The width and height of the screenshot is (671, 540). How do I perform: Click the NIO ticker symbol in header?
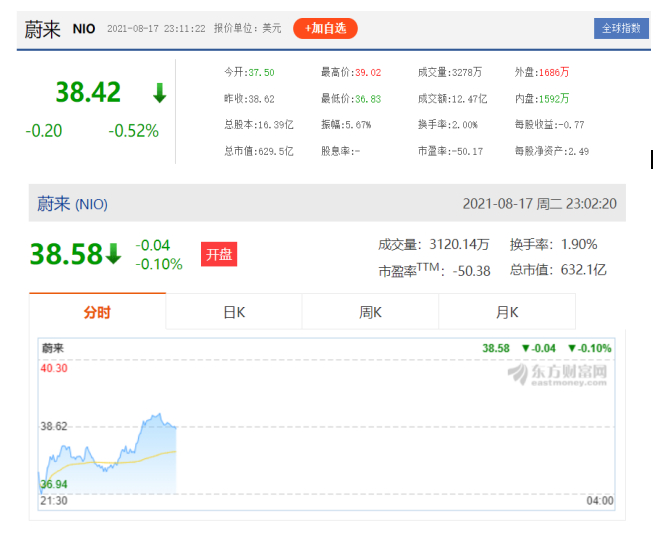tap(84, 29)
